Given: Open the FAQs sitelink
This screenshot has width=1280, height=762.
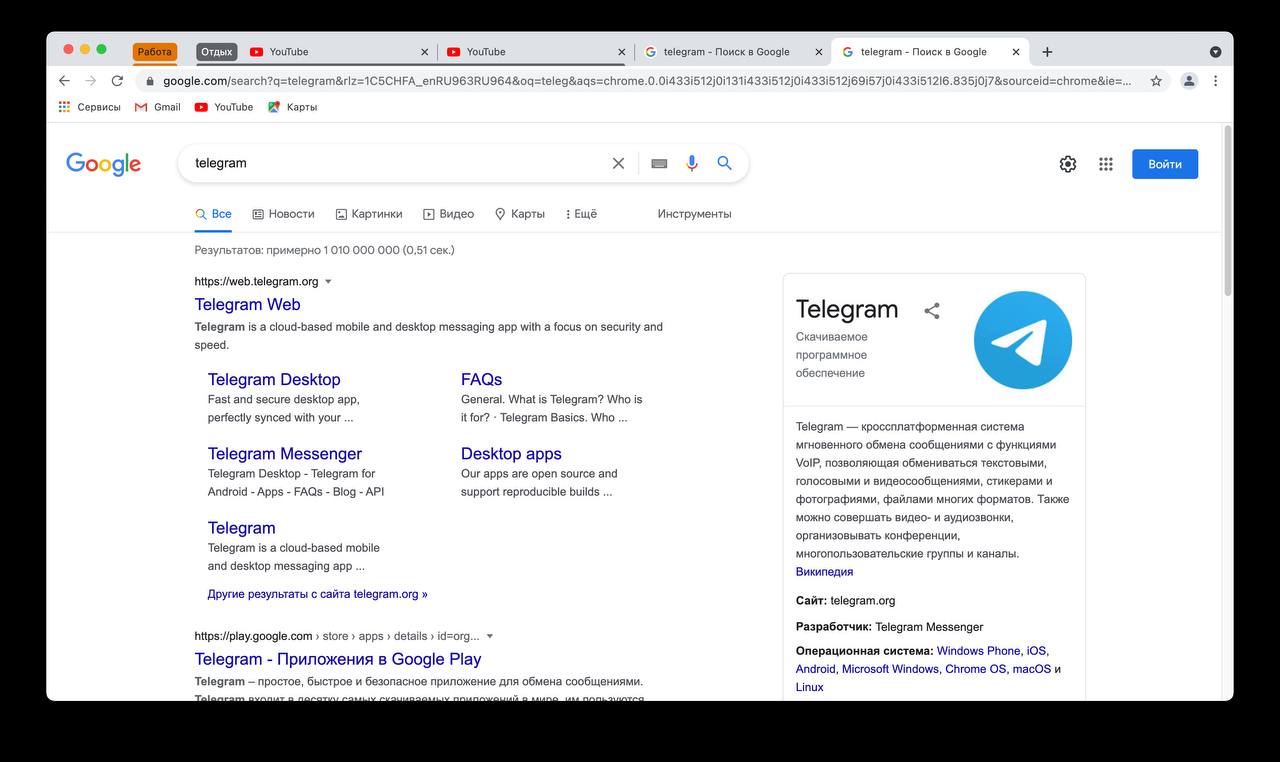Looking at the screenshot, I should 481,380.
